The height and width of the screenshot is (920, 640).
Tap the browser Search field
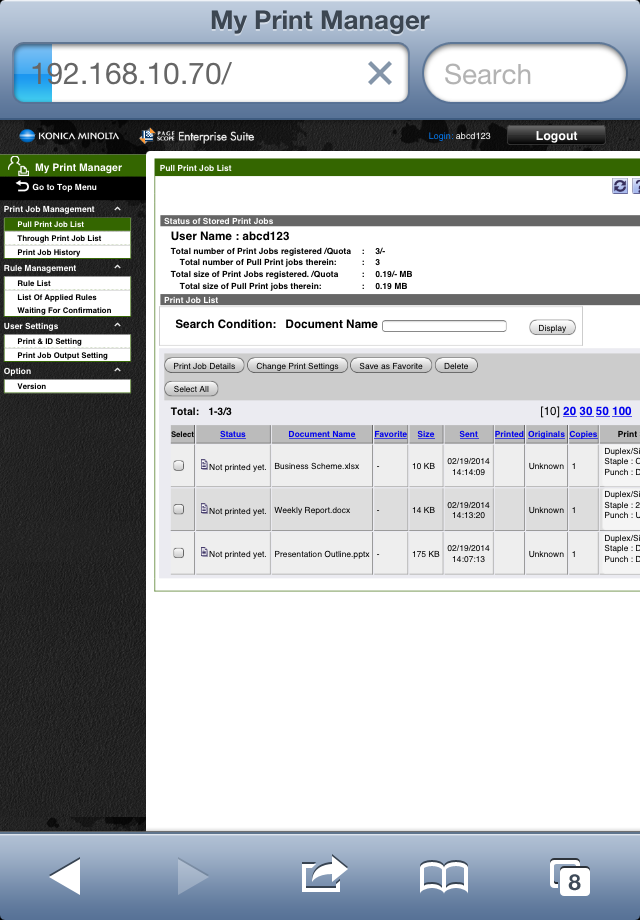(524, 73)
